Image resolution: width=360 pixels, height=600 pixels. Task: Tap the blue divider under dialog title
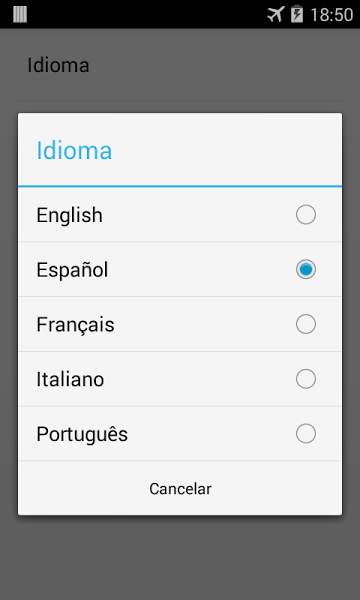coord(180,186)
